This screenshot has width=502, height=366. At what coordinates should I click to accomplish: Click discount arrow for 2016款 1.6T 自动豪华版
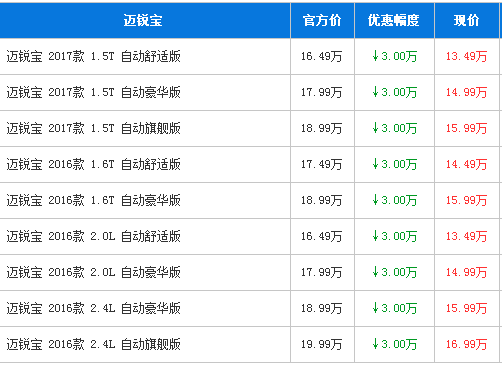(375, 200)
